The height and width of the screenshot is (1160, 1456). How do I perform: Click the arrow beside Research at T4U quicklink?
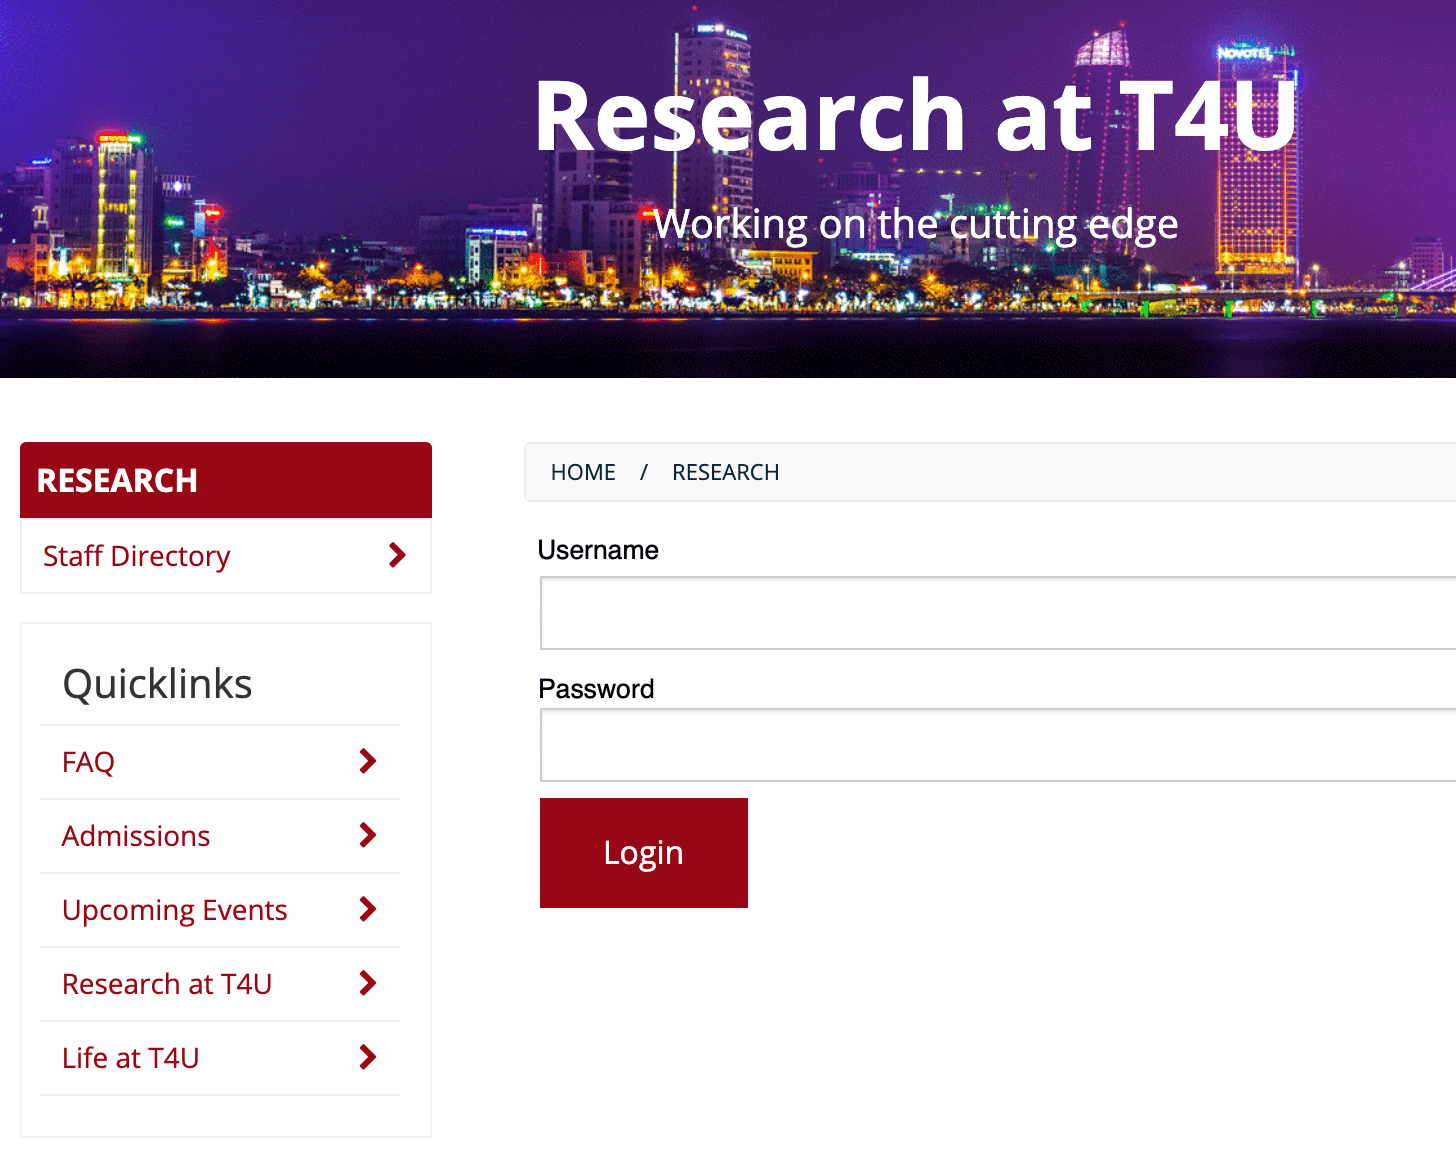tap(368, 983)
